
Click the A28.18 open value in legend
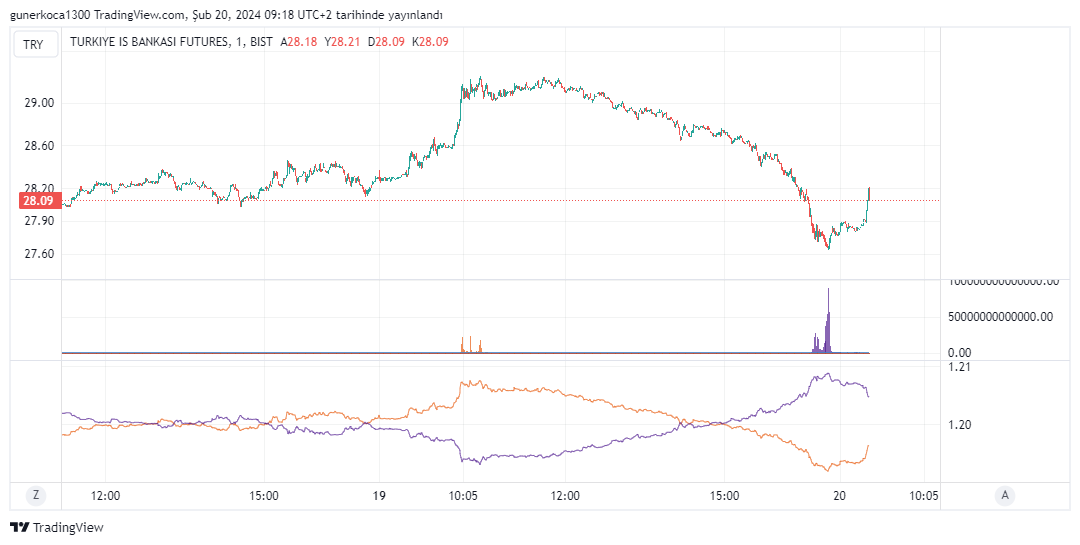click(298, 42)
